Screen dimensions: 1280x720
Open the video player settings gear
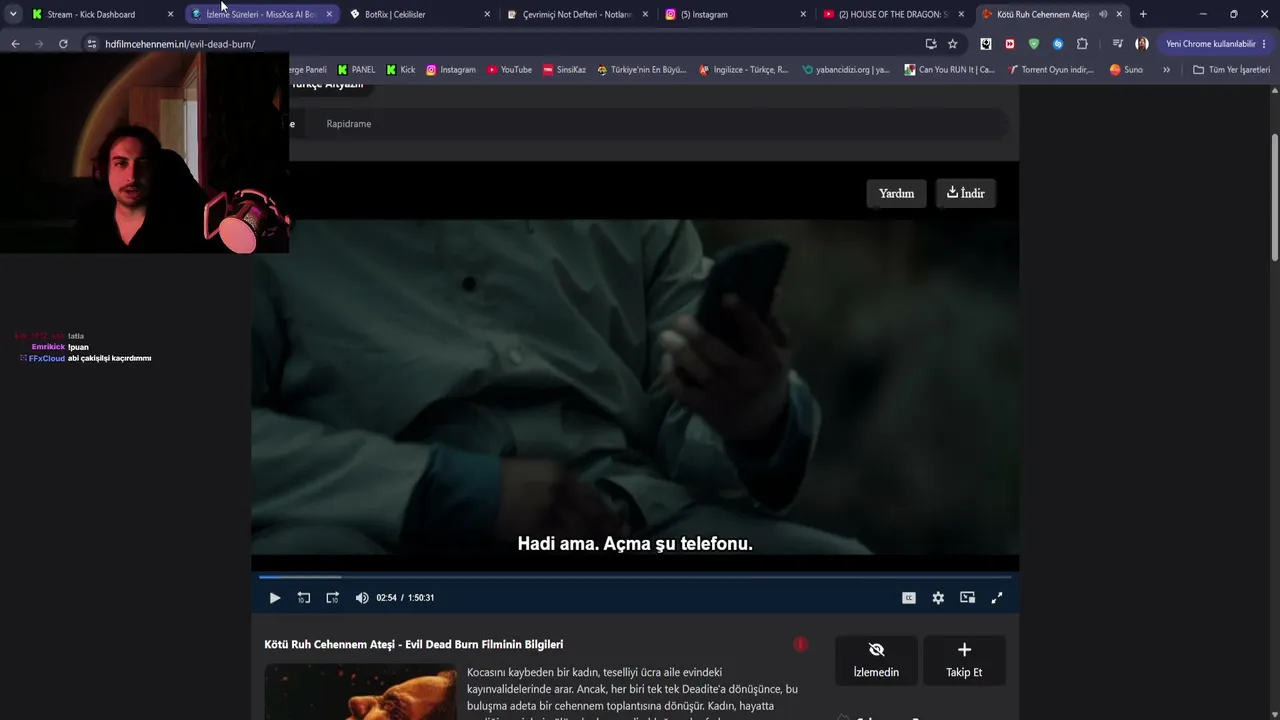[x=938, y=598]
